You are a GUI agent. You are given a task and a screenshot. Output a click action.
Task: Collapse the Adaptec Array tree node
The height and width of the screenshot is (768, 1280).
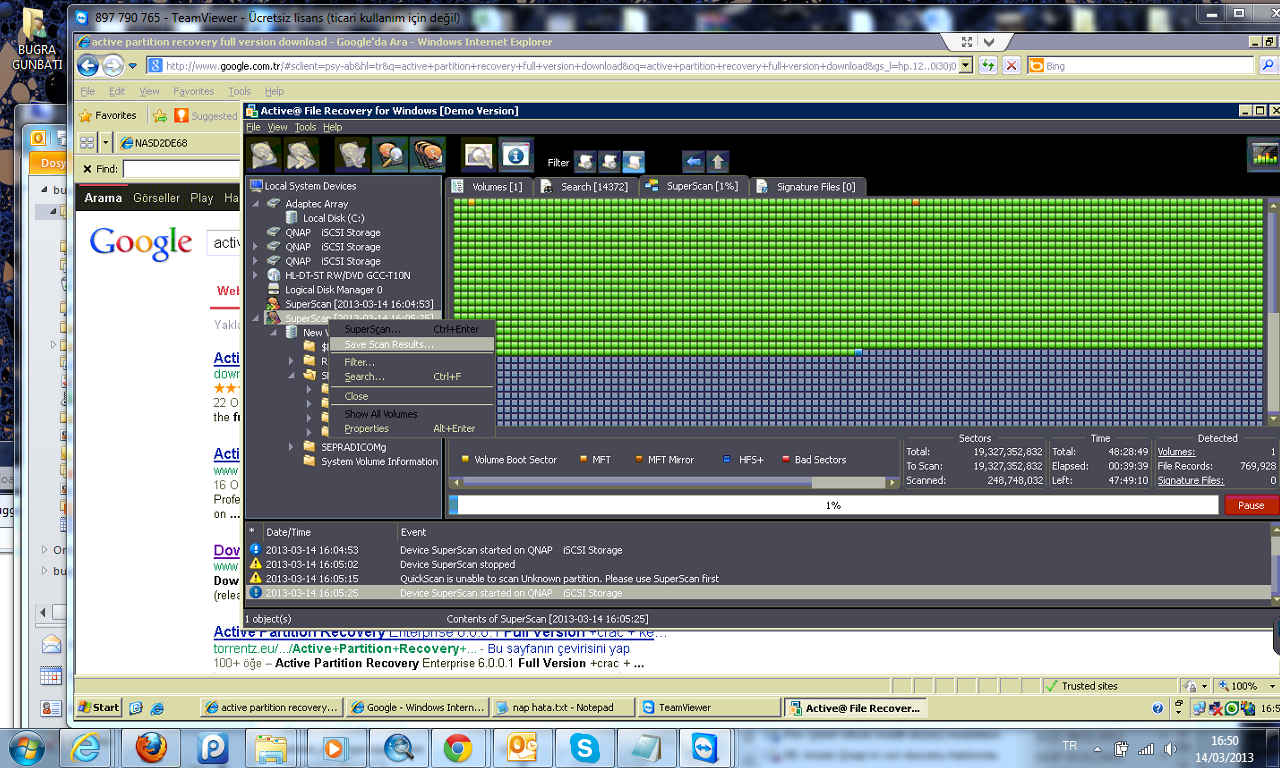tap(255, 204)
